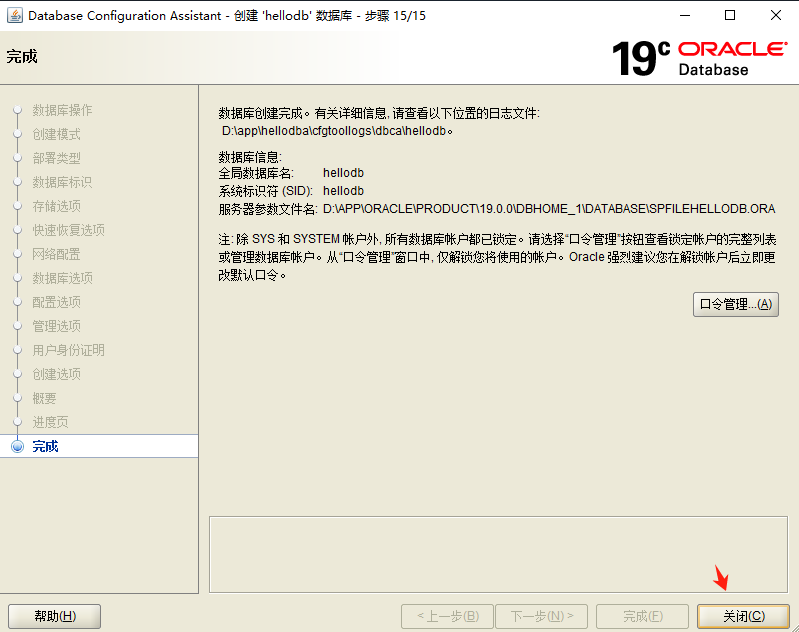The image size is (799, 632).
Task: Click the 上一步(B) back button
Action: (x=447, y=616)
